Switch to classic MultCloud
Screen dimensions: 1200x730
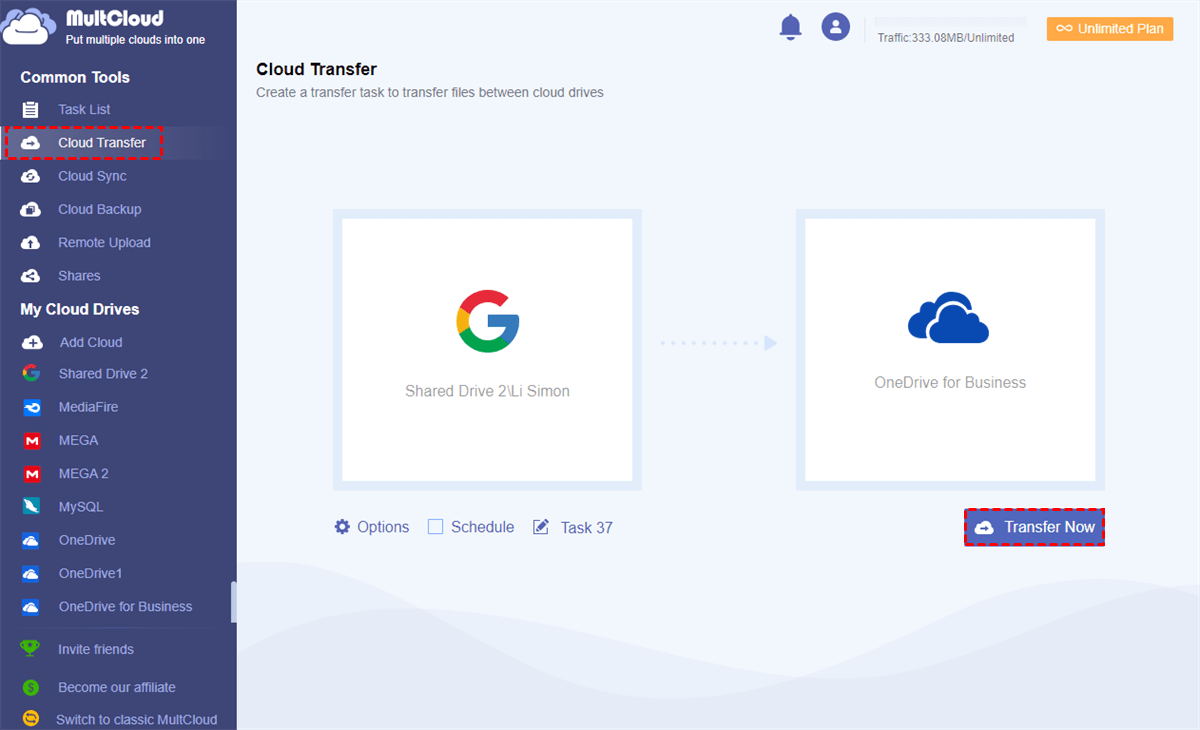(x=136, y=719)
